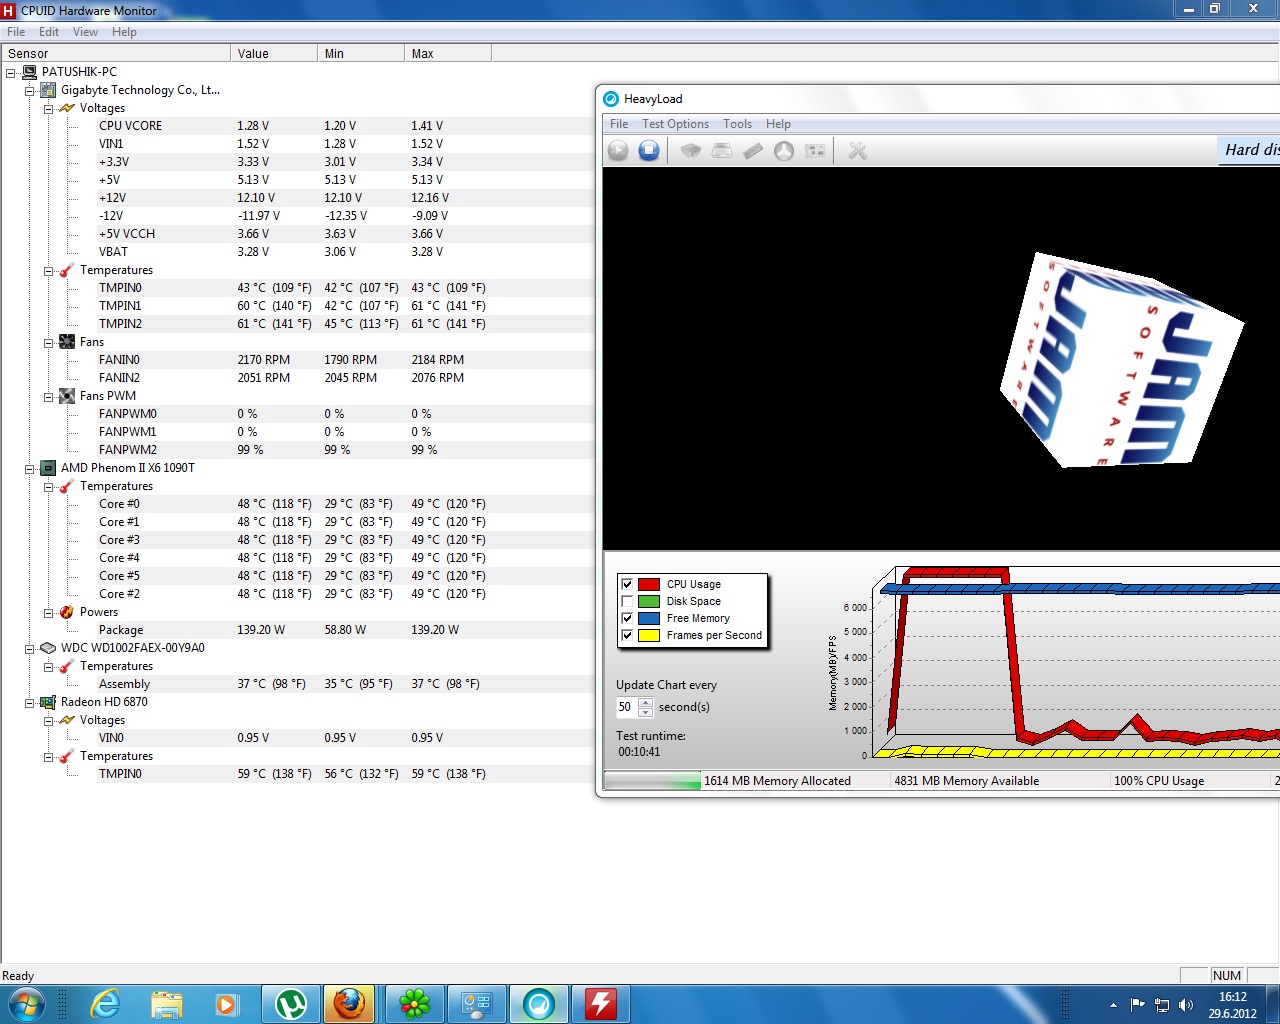Image resolution: width=1280 pixels, height=1024 pixels.
Task: Launch Internet Explorer from the taskbar
Action: tap(105, 1004)
